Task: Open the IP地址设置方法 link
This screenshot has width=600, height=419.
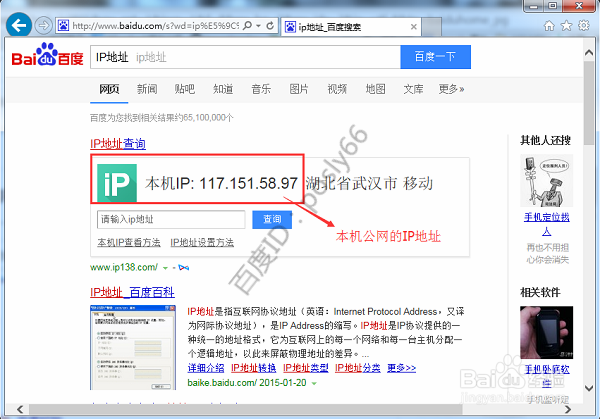Action: click(x=202, y=242)
